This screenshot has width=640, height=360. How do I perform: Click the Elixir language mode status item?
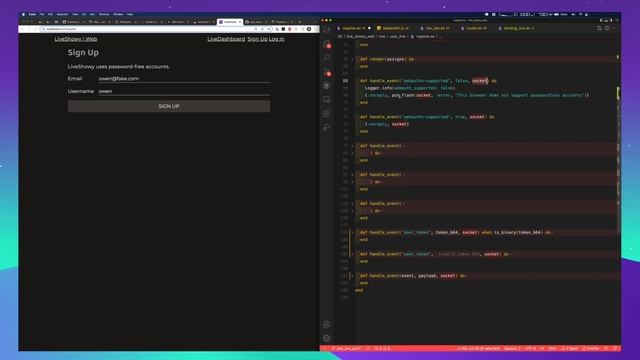tap(553, 349)
